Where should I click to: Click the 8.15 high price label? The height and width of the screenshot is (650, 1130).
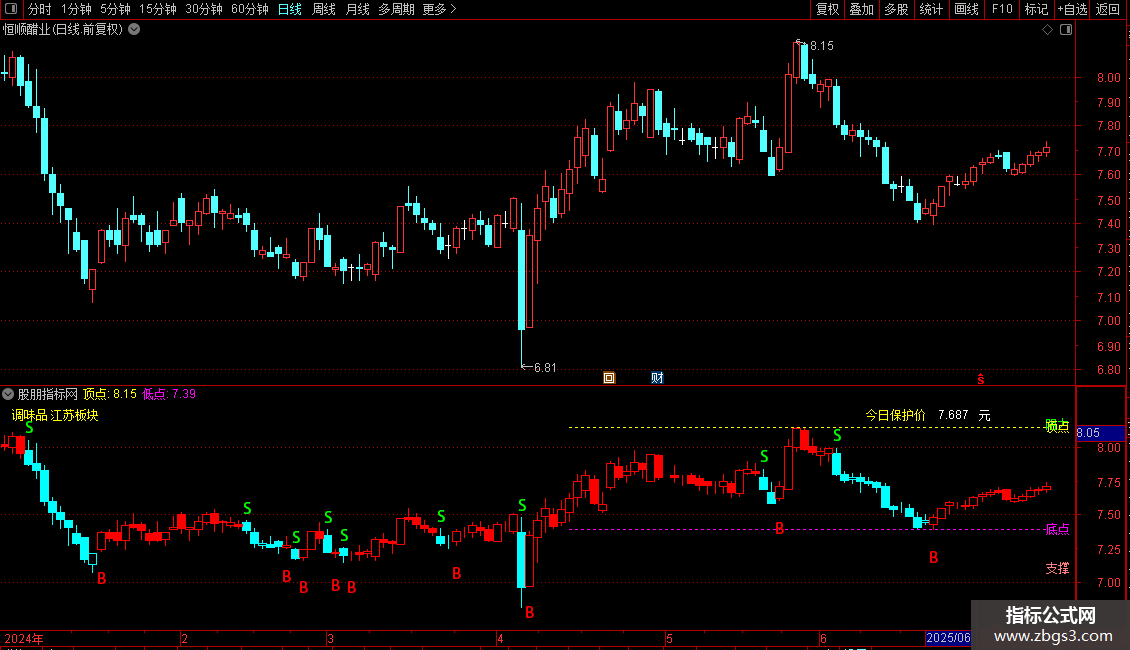click(822, 45)
